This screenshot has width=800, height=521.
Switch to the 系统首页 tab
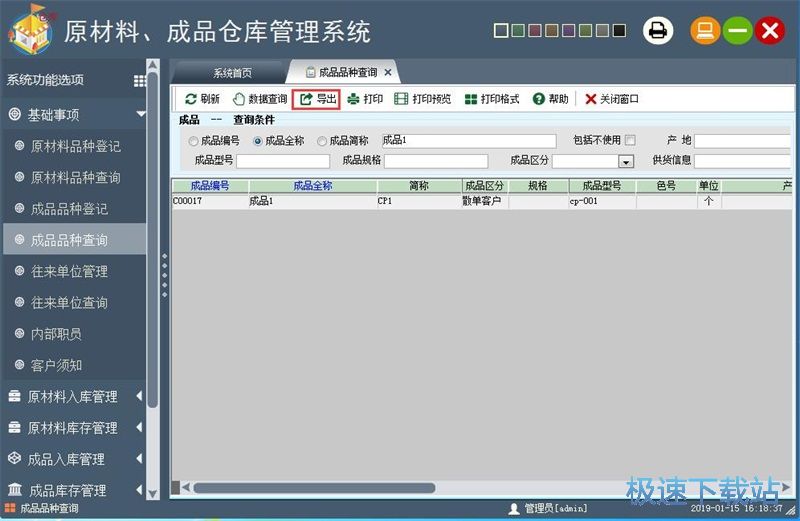tap(232, 73)
